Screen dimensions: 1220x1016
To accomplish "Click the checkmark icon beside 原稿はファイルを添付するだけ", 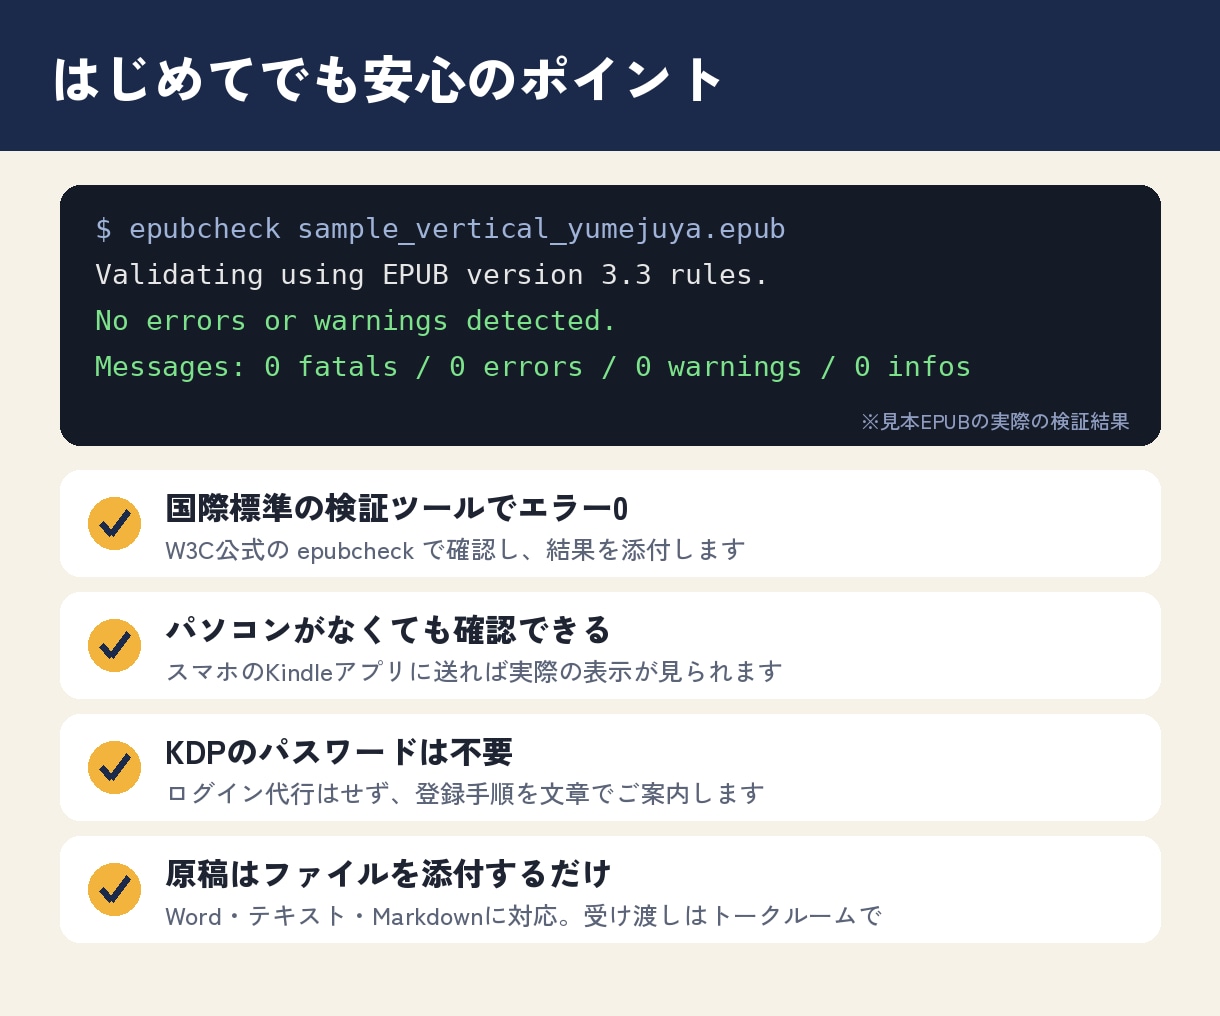I will (114, 889).
